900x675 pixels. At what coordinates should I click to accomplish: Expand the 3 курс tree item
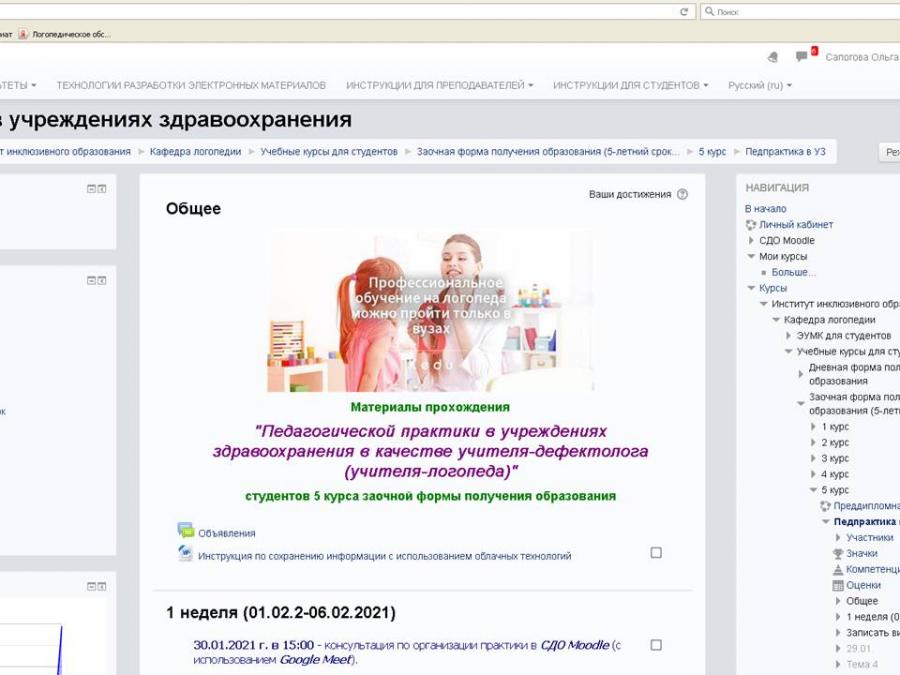813,458
